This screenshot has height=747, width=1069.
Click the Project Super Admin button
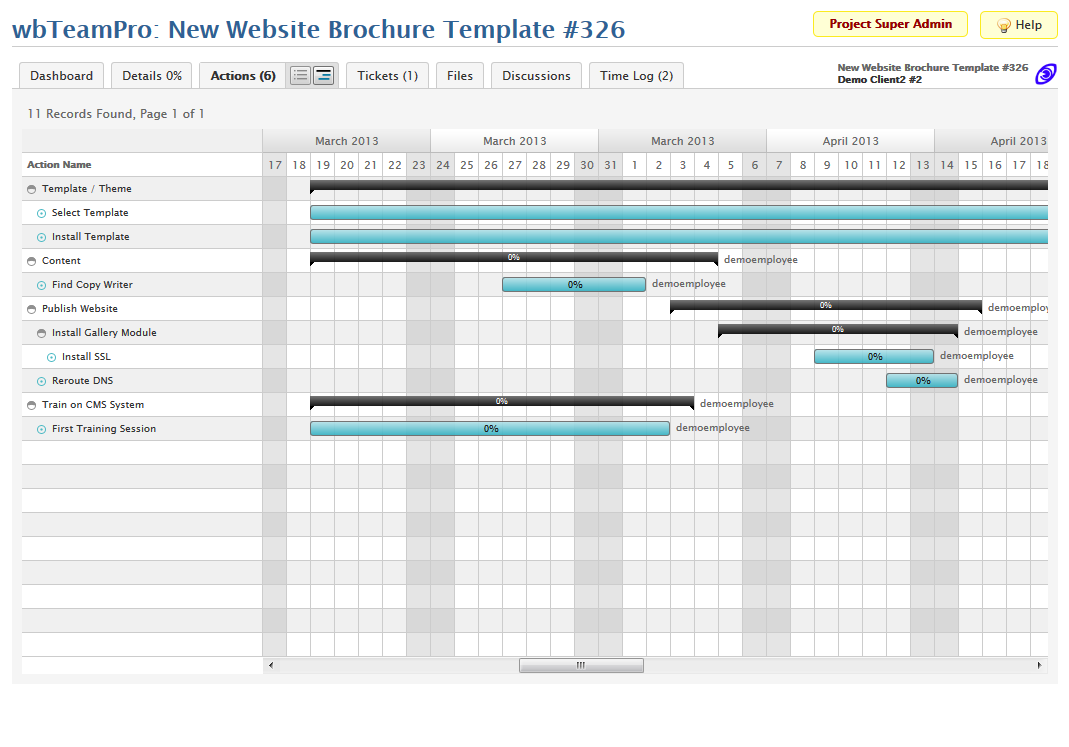(x=890, y=24)
